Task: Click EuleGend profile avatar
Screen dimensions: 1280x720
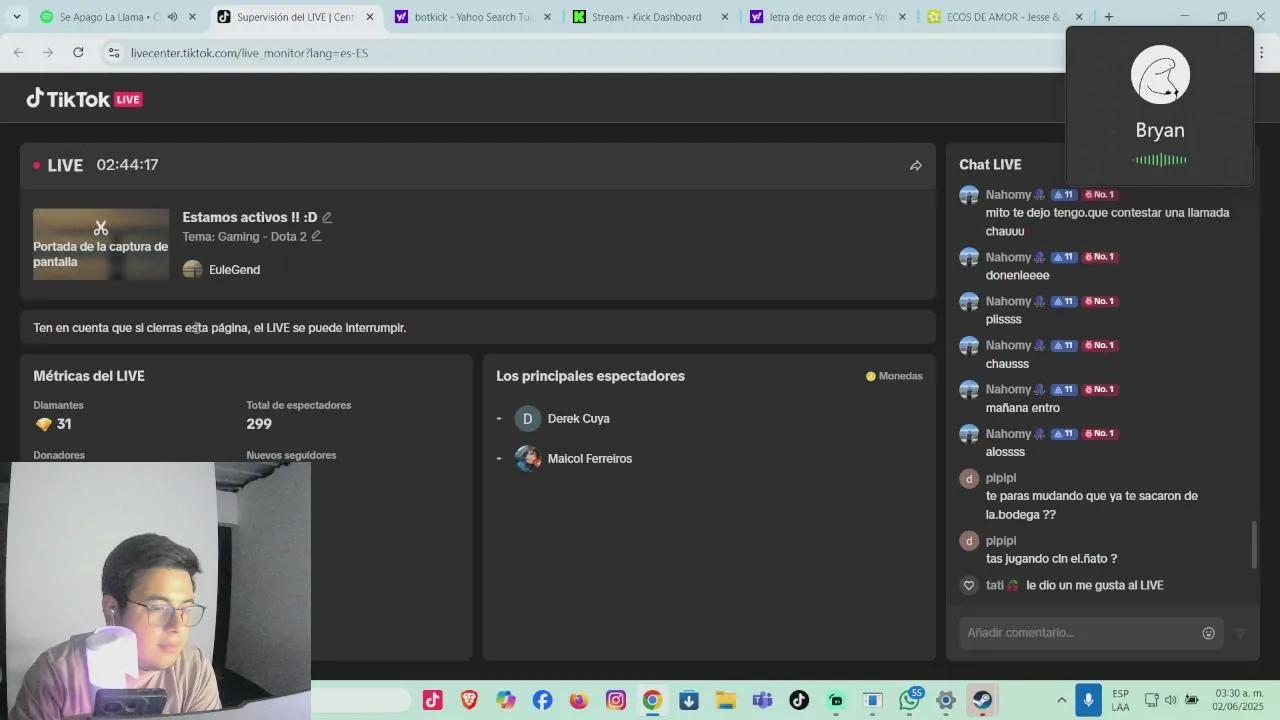Action: tap(192, 269)
